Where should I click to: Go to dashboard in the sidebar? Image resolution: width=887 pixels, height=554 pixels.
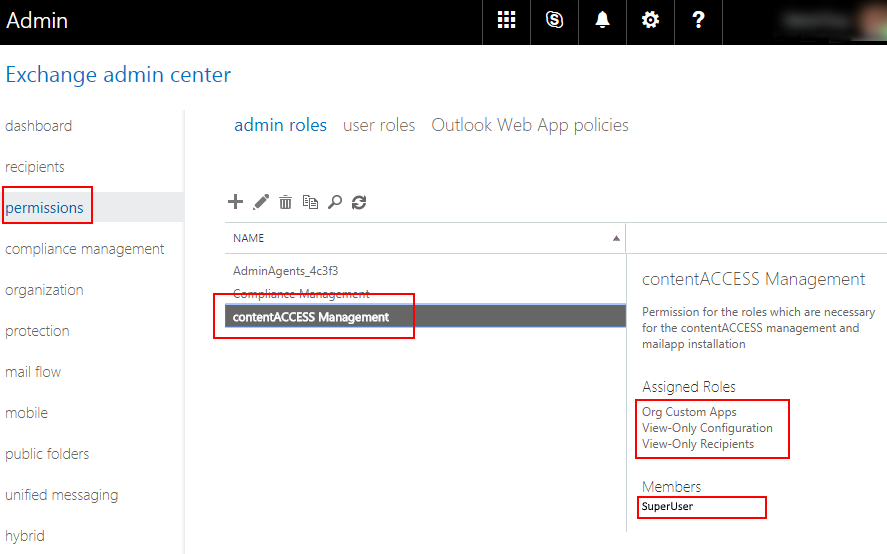click(x=38, y=126)
